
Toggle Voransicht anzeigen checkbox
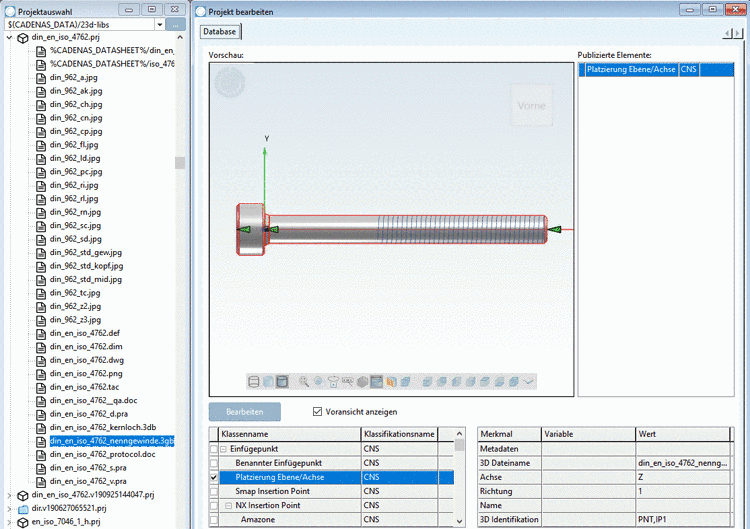(317, 411)
